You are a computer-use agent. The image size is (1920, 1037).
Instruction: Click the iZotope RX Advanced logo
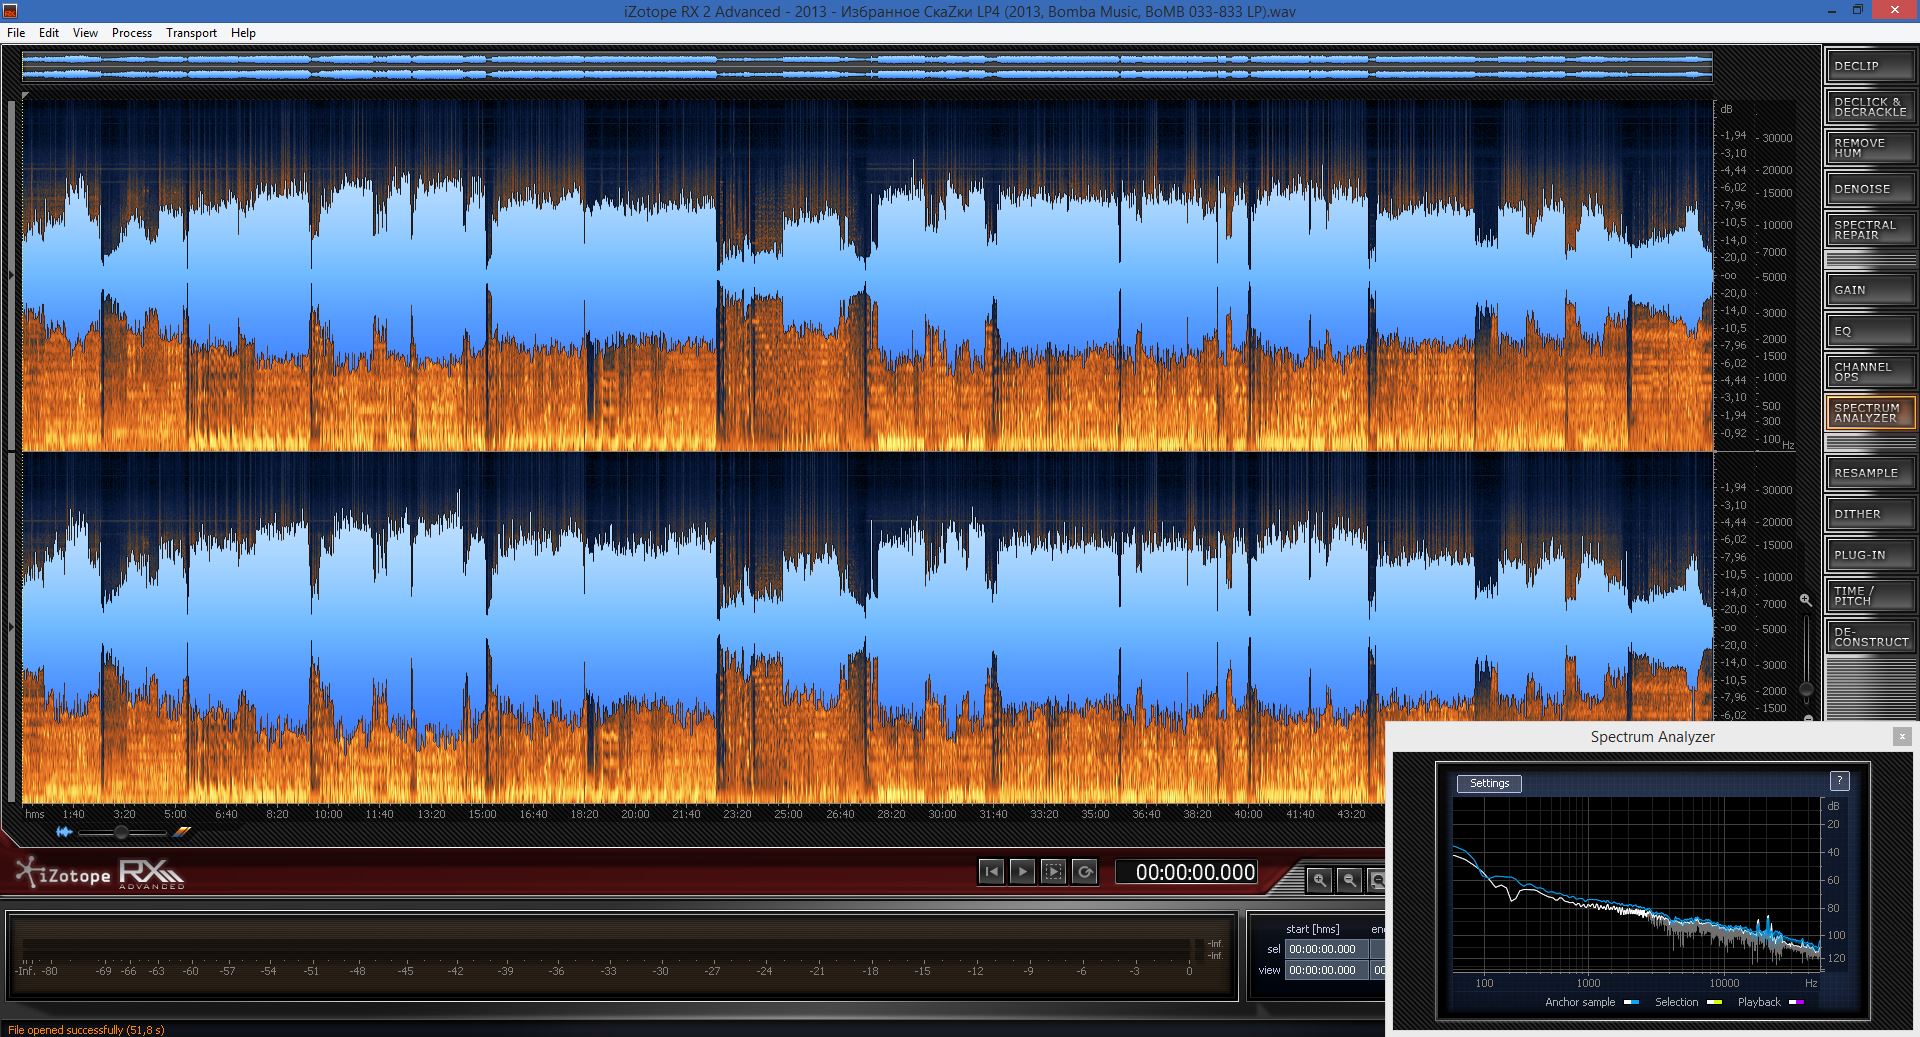(x=100, y=874)
